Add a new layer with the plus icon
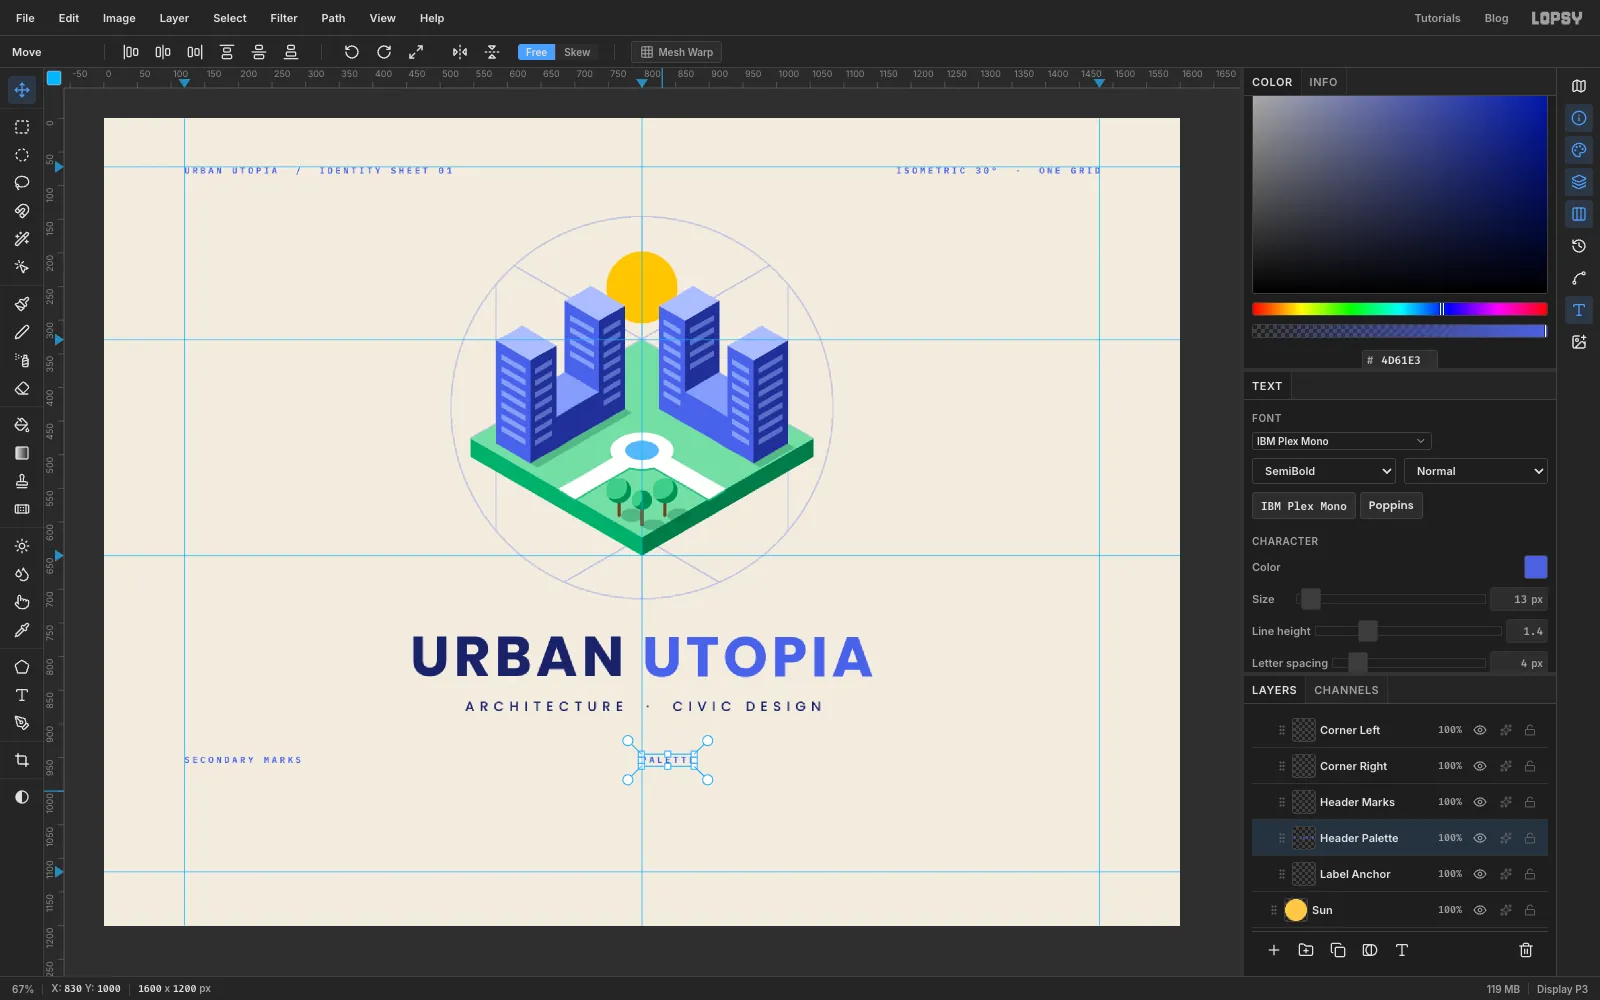This screenshot has height=1000, width=1600. click(1274, 950)
